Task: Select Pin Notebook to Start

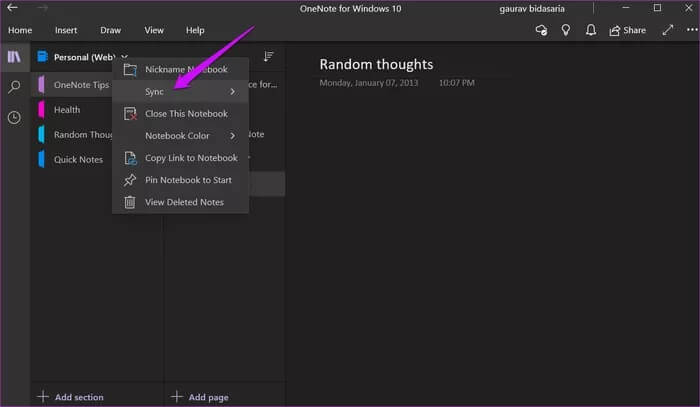Action: pyautogui.click(x=180, y=180)
